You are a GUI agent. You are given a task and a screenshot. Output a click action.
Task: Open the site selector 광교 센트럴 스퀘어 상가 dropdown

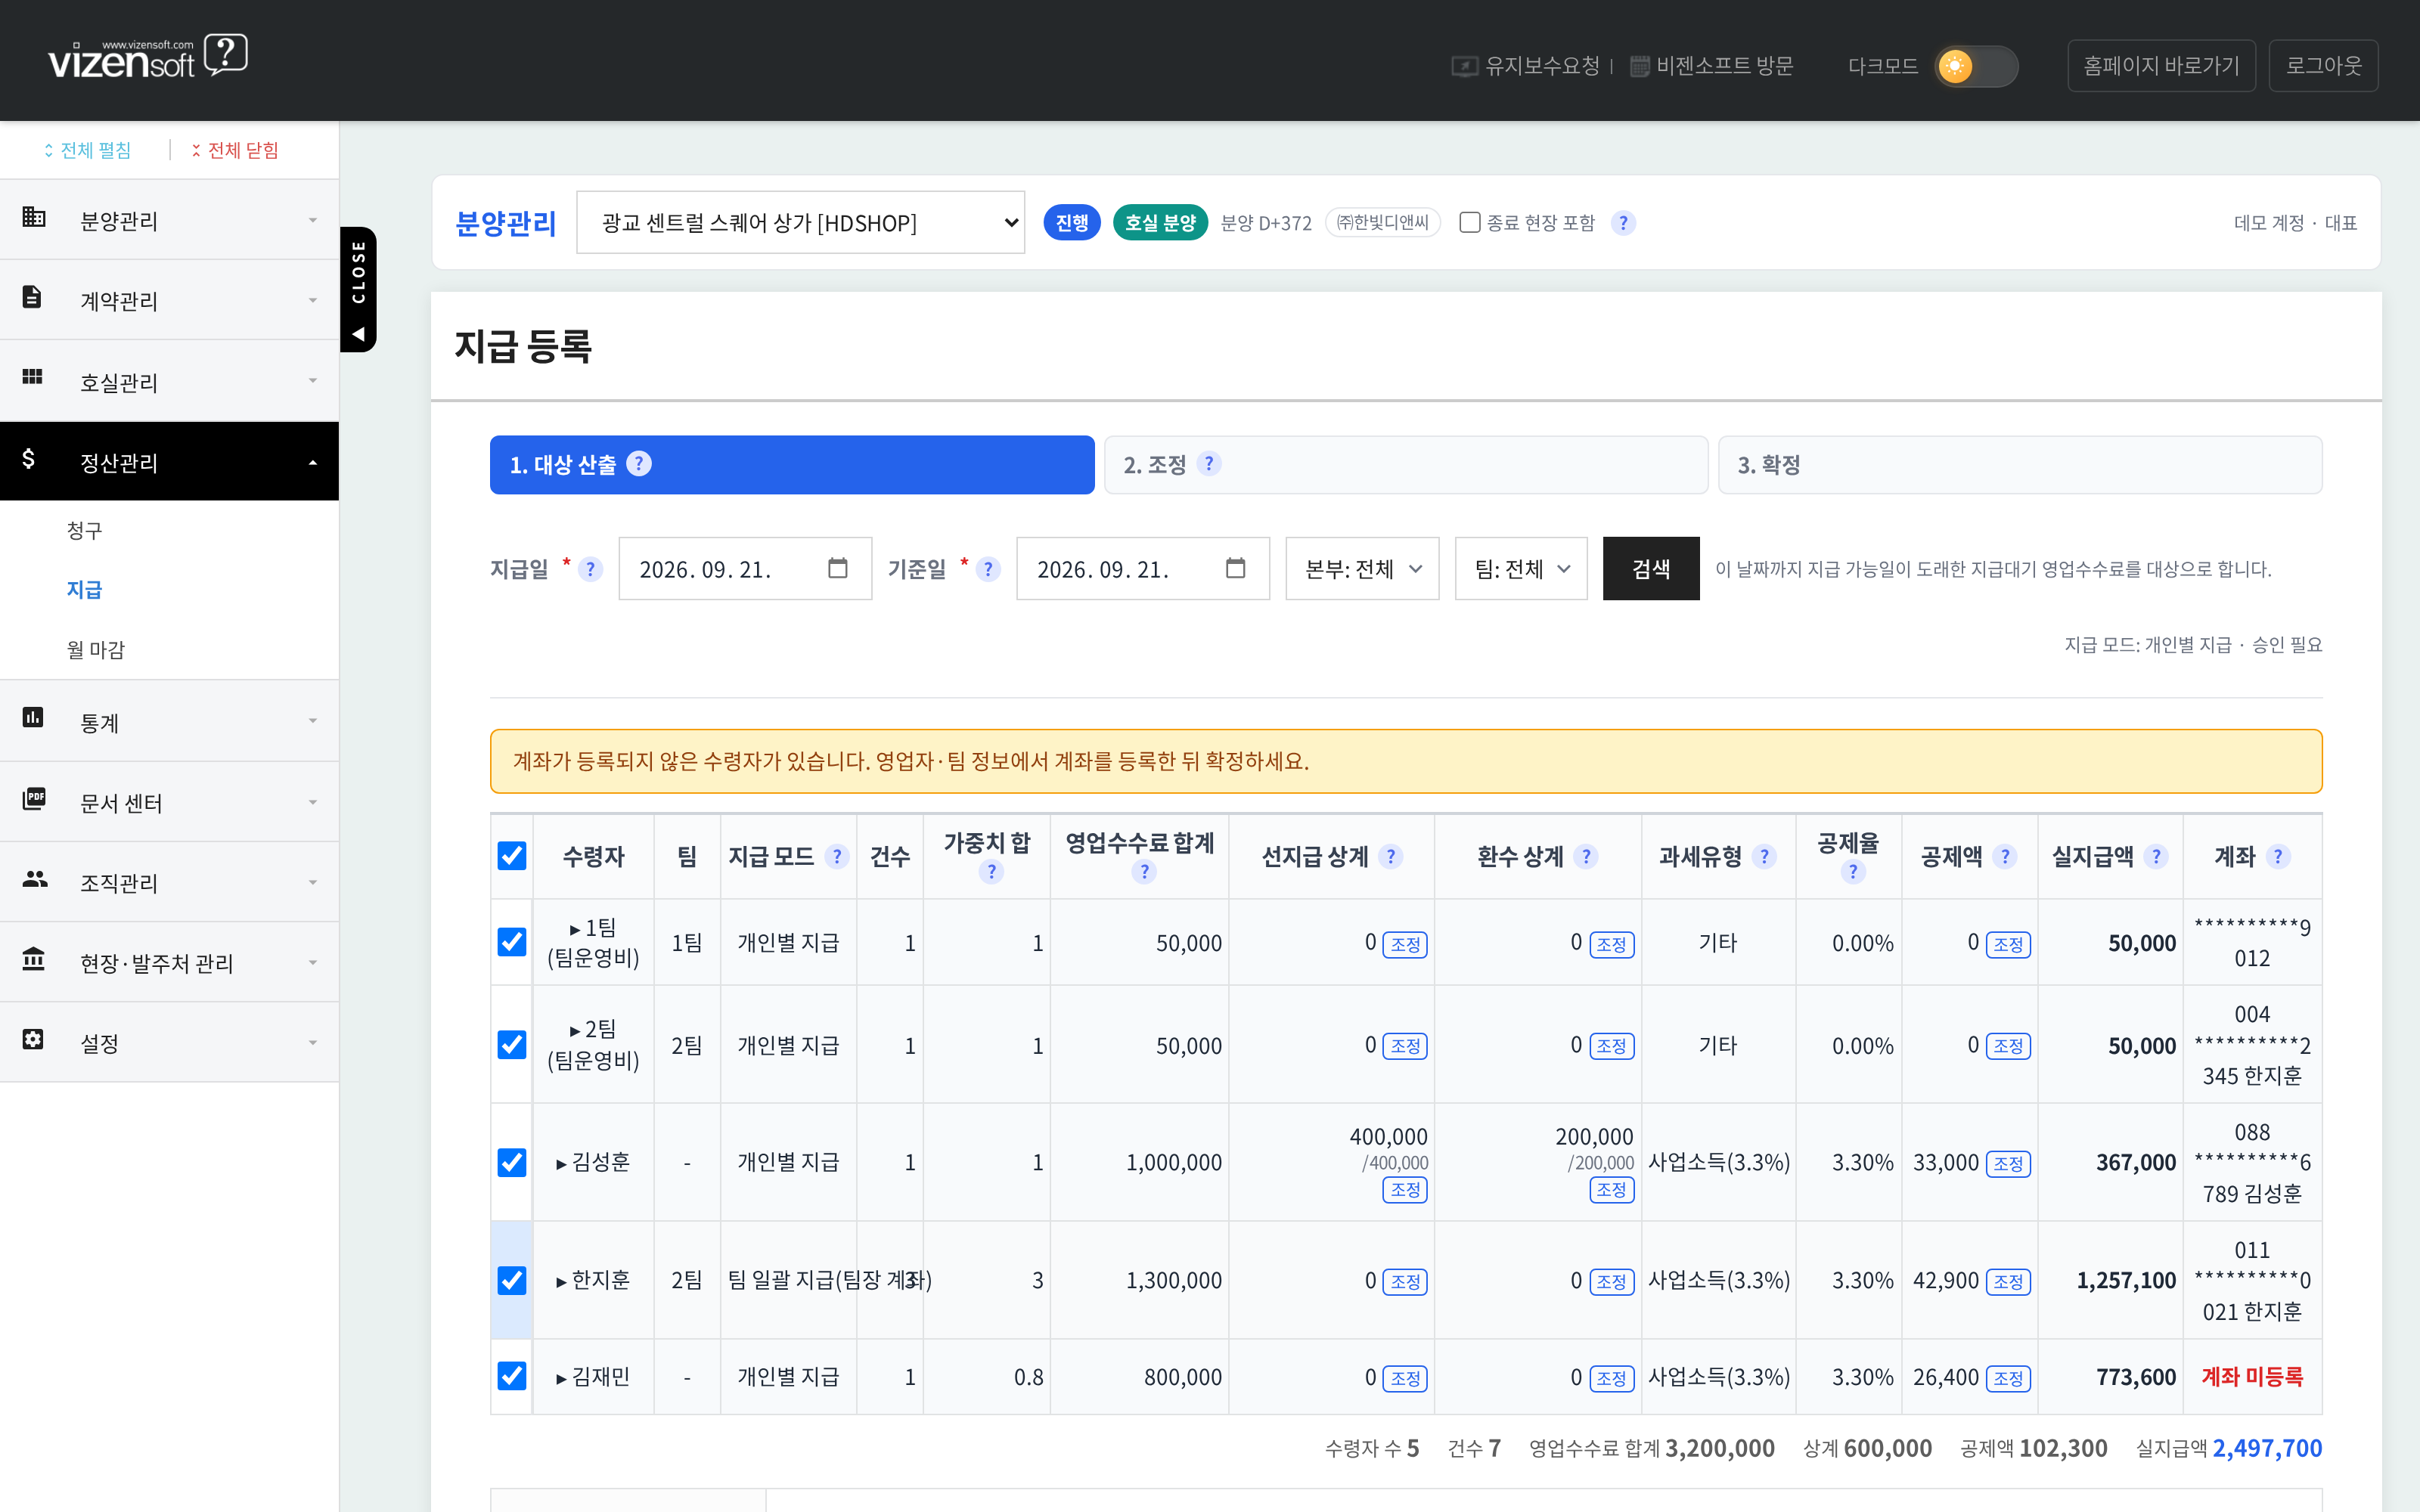tap(801, 222)
